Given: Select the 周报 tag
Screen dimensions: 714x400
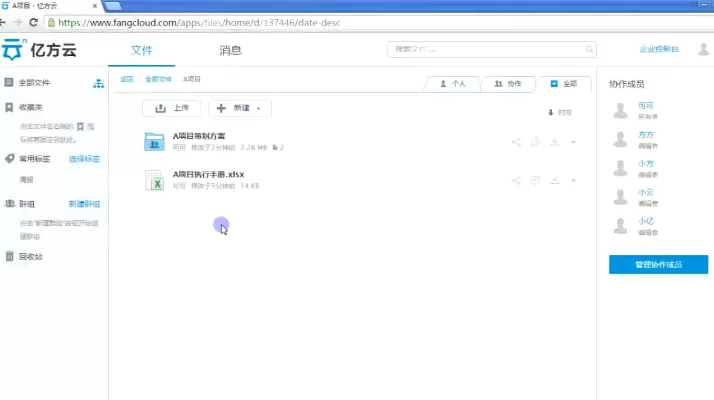Looking at the screenshot, I should [x=26, y=179].
